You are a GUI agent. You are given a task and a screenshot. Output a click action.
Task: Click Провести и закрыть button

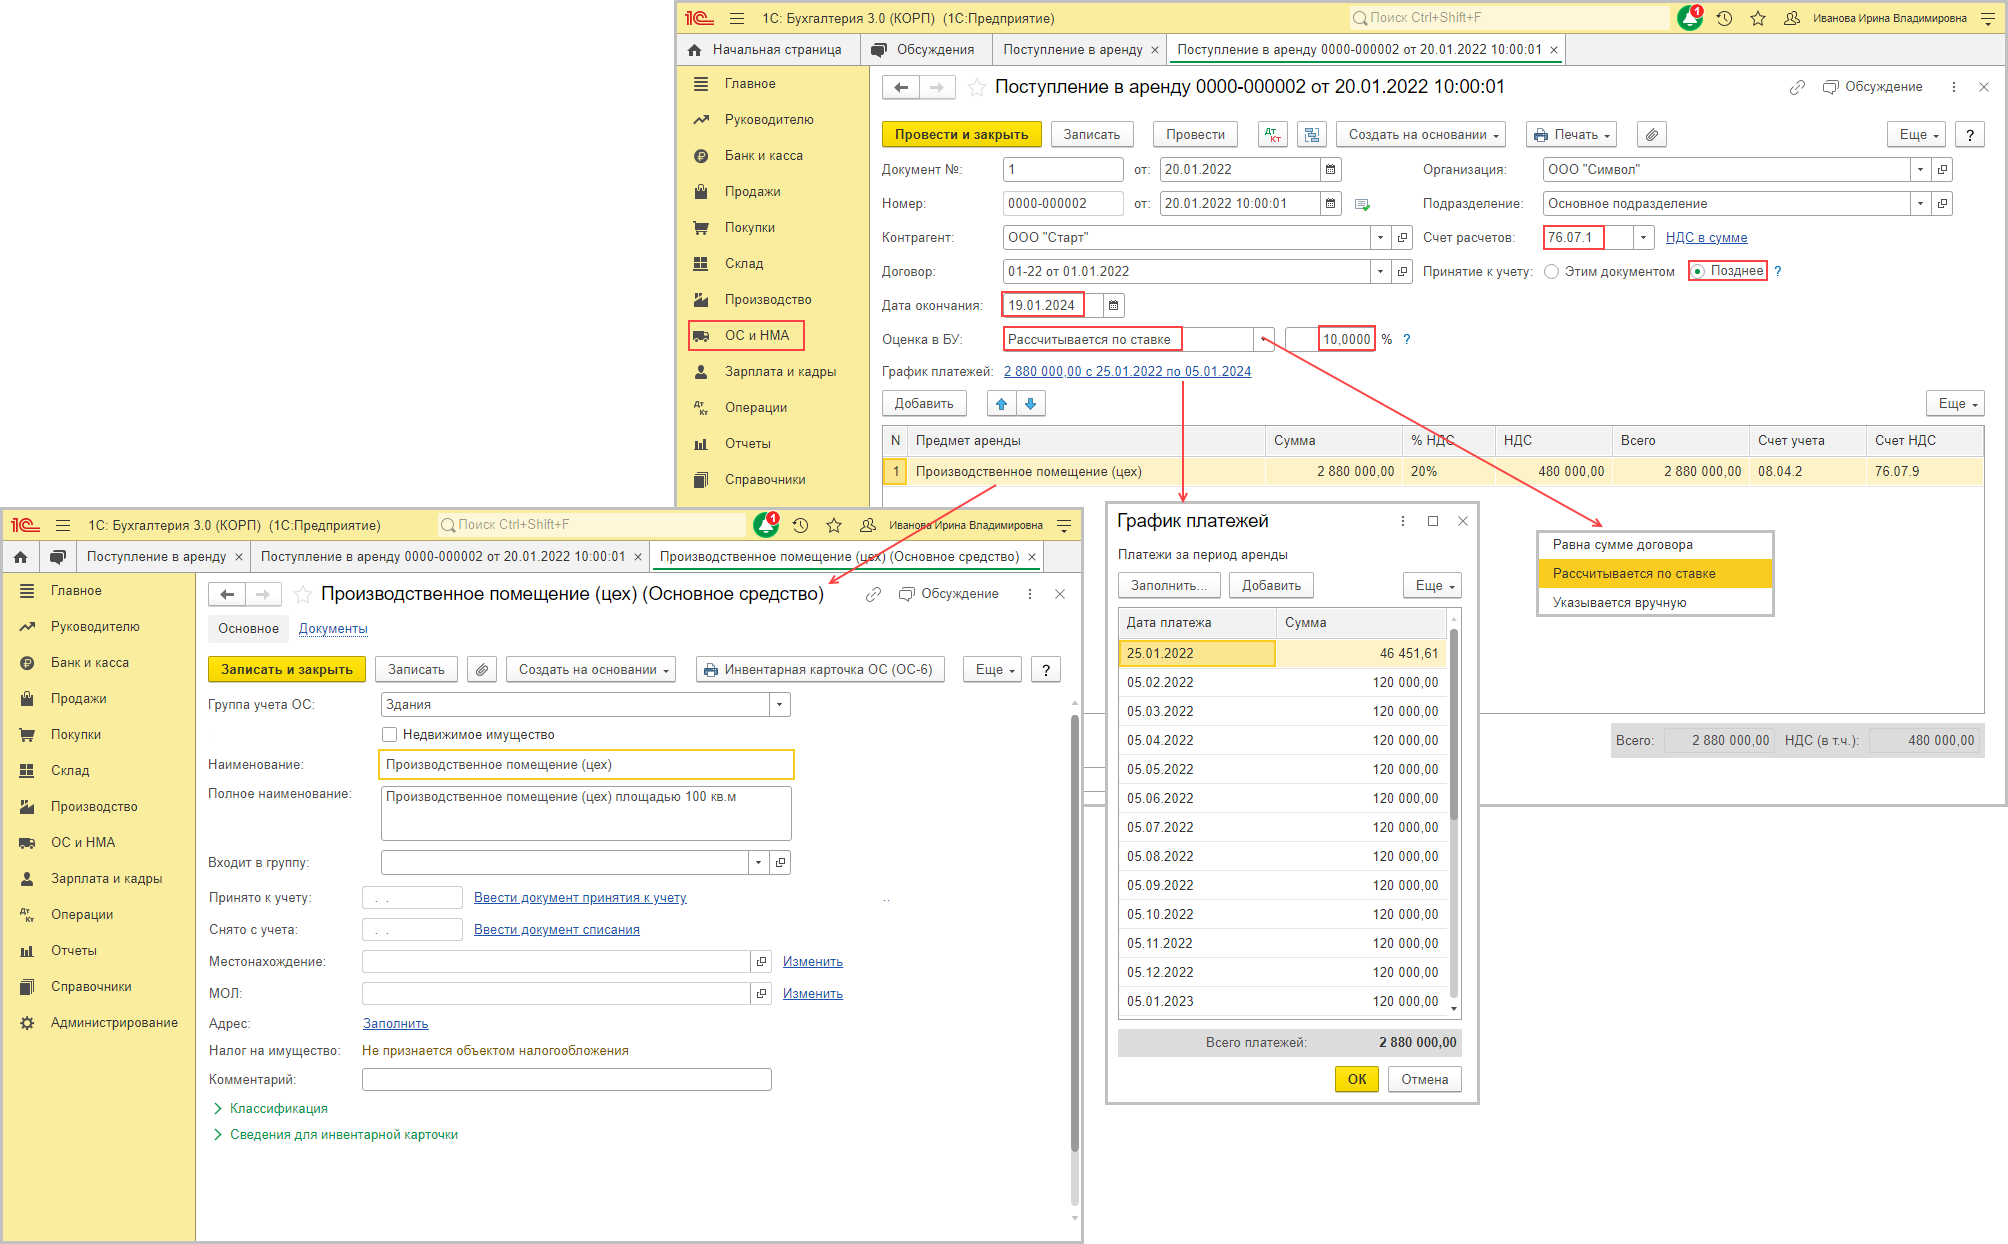click(x=961, y=135)
